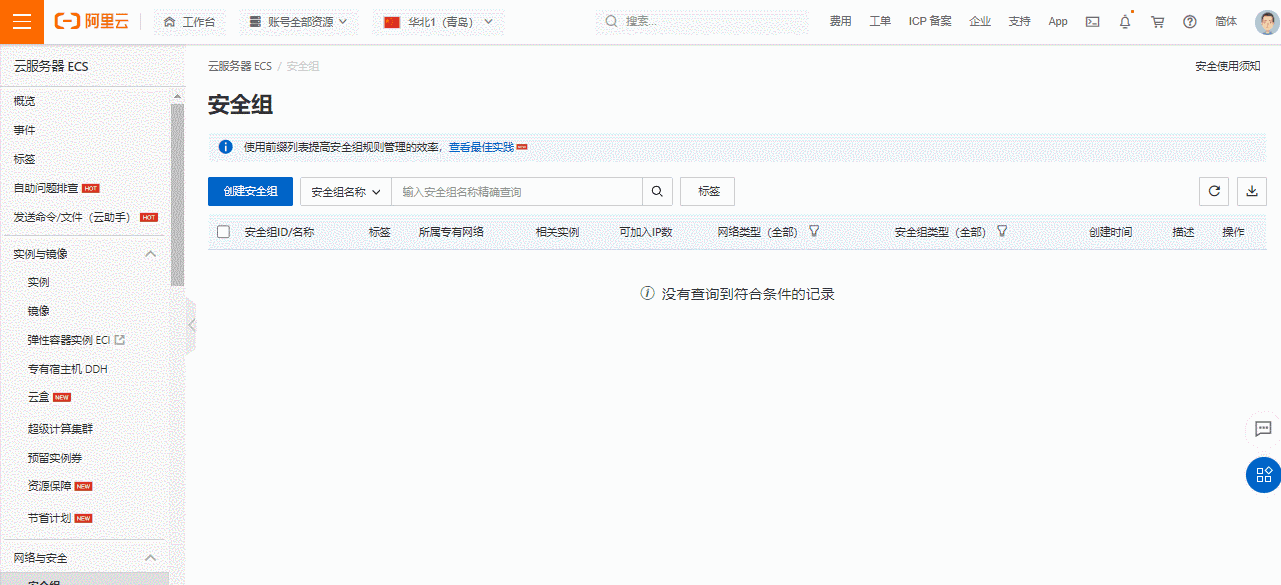The image size is (1281, 585).
Task: Expand the 安全组名称 search type dropdown
Action: [345, 191]
